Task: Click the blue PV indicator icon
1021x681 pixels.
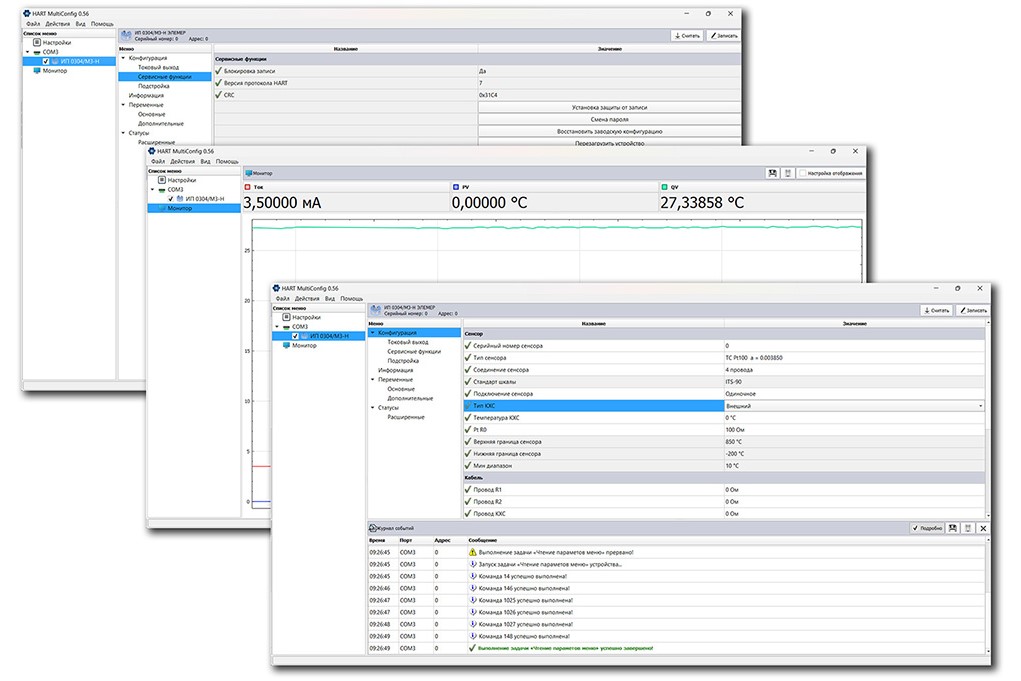Action: coord(455,187)
